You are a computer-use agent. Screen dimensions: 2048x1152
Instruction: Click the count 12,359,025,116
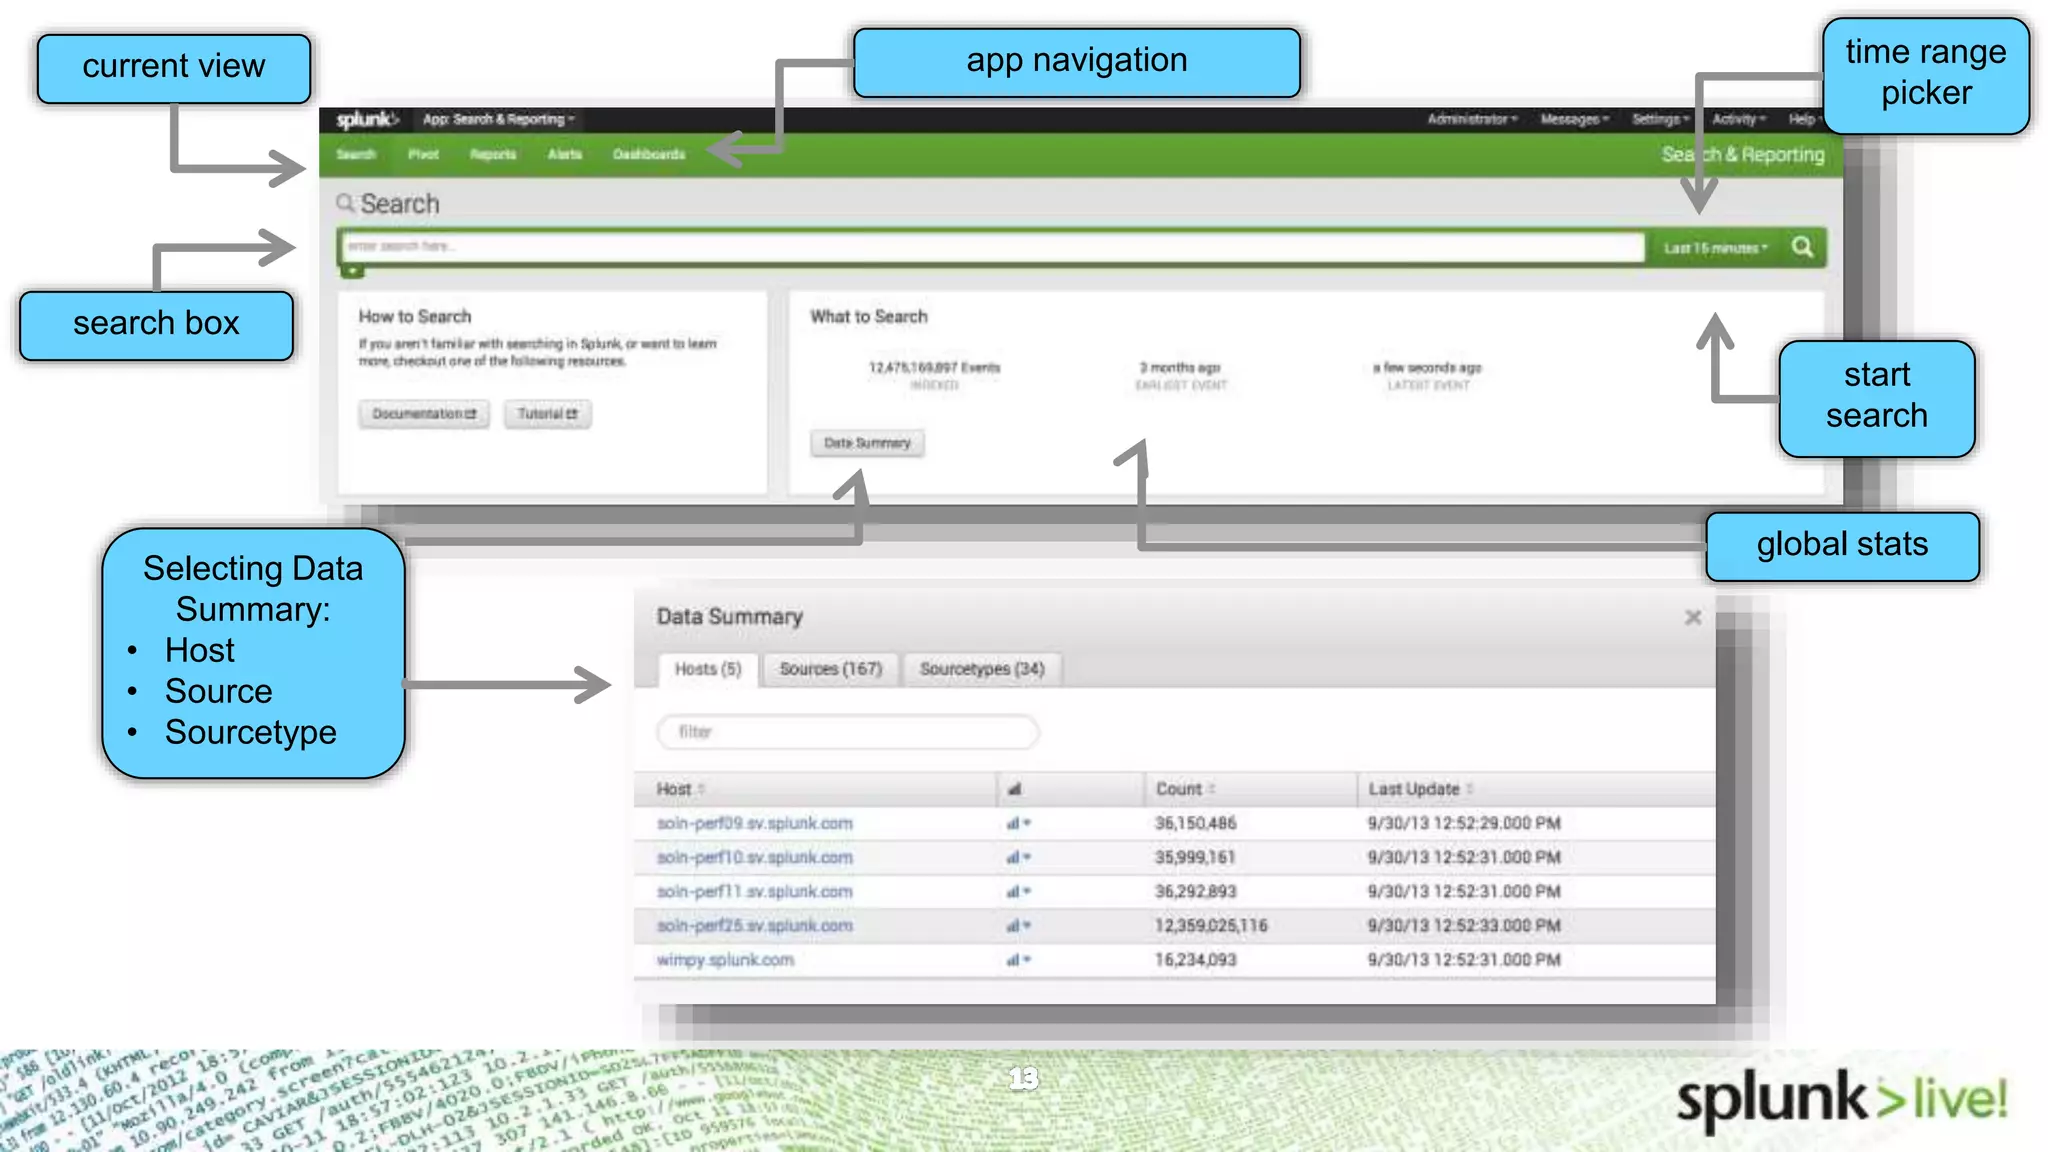(1211, 925)
